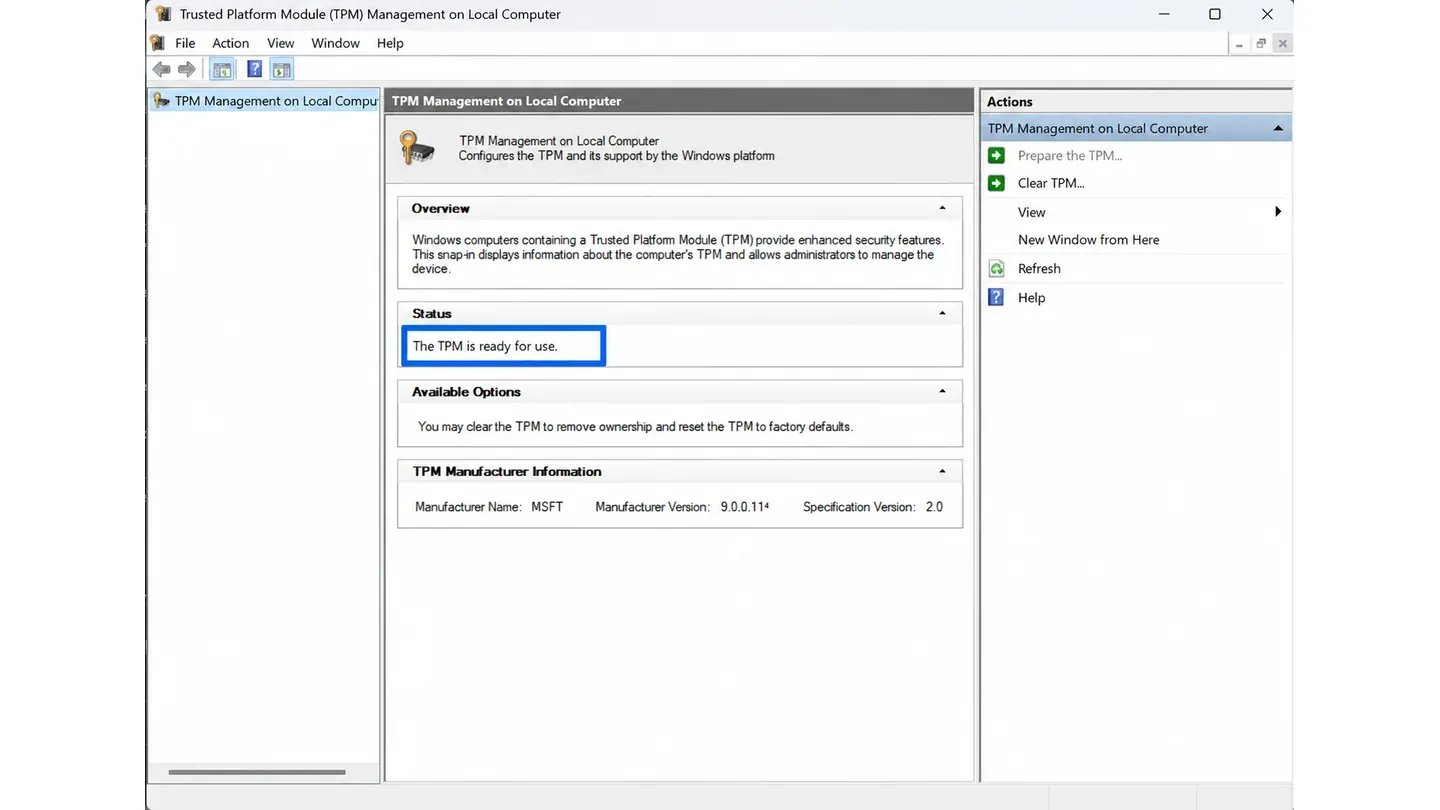Click the console tree horizontal scrollbar
1440x810 pixels.
coord(257,772)
